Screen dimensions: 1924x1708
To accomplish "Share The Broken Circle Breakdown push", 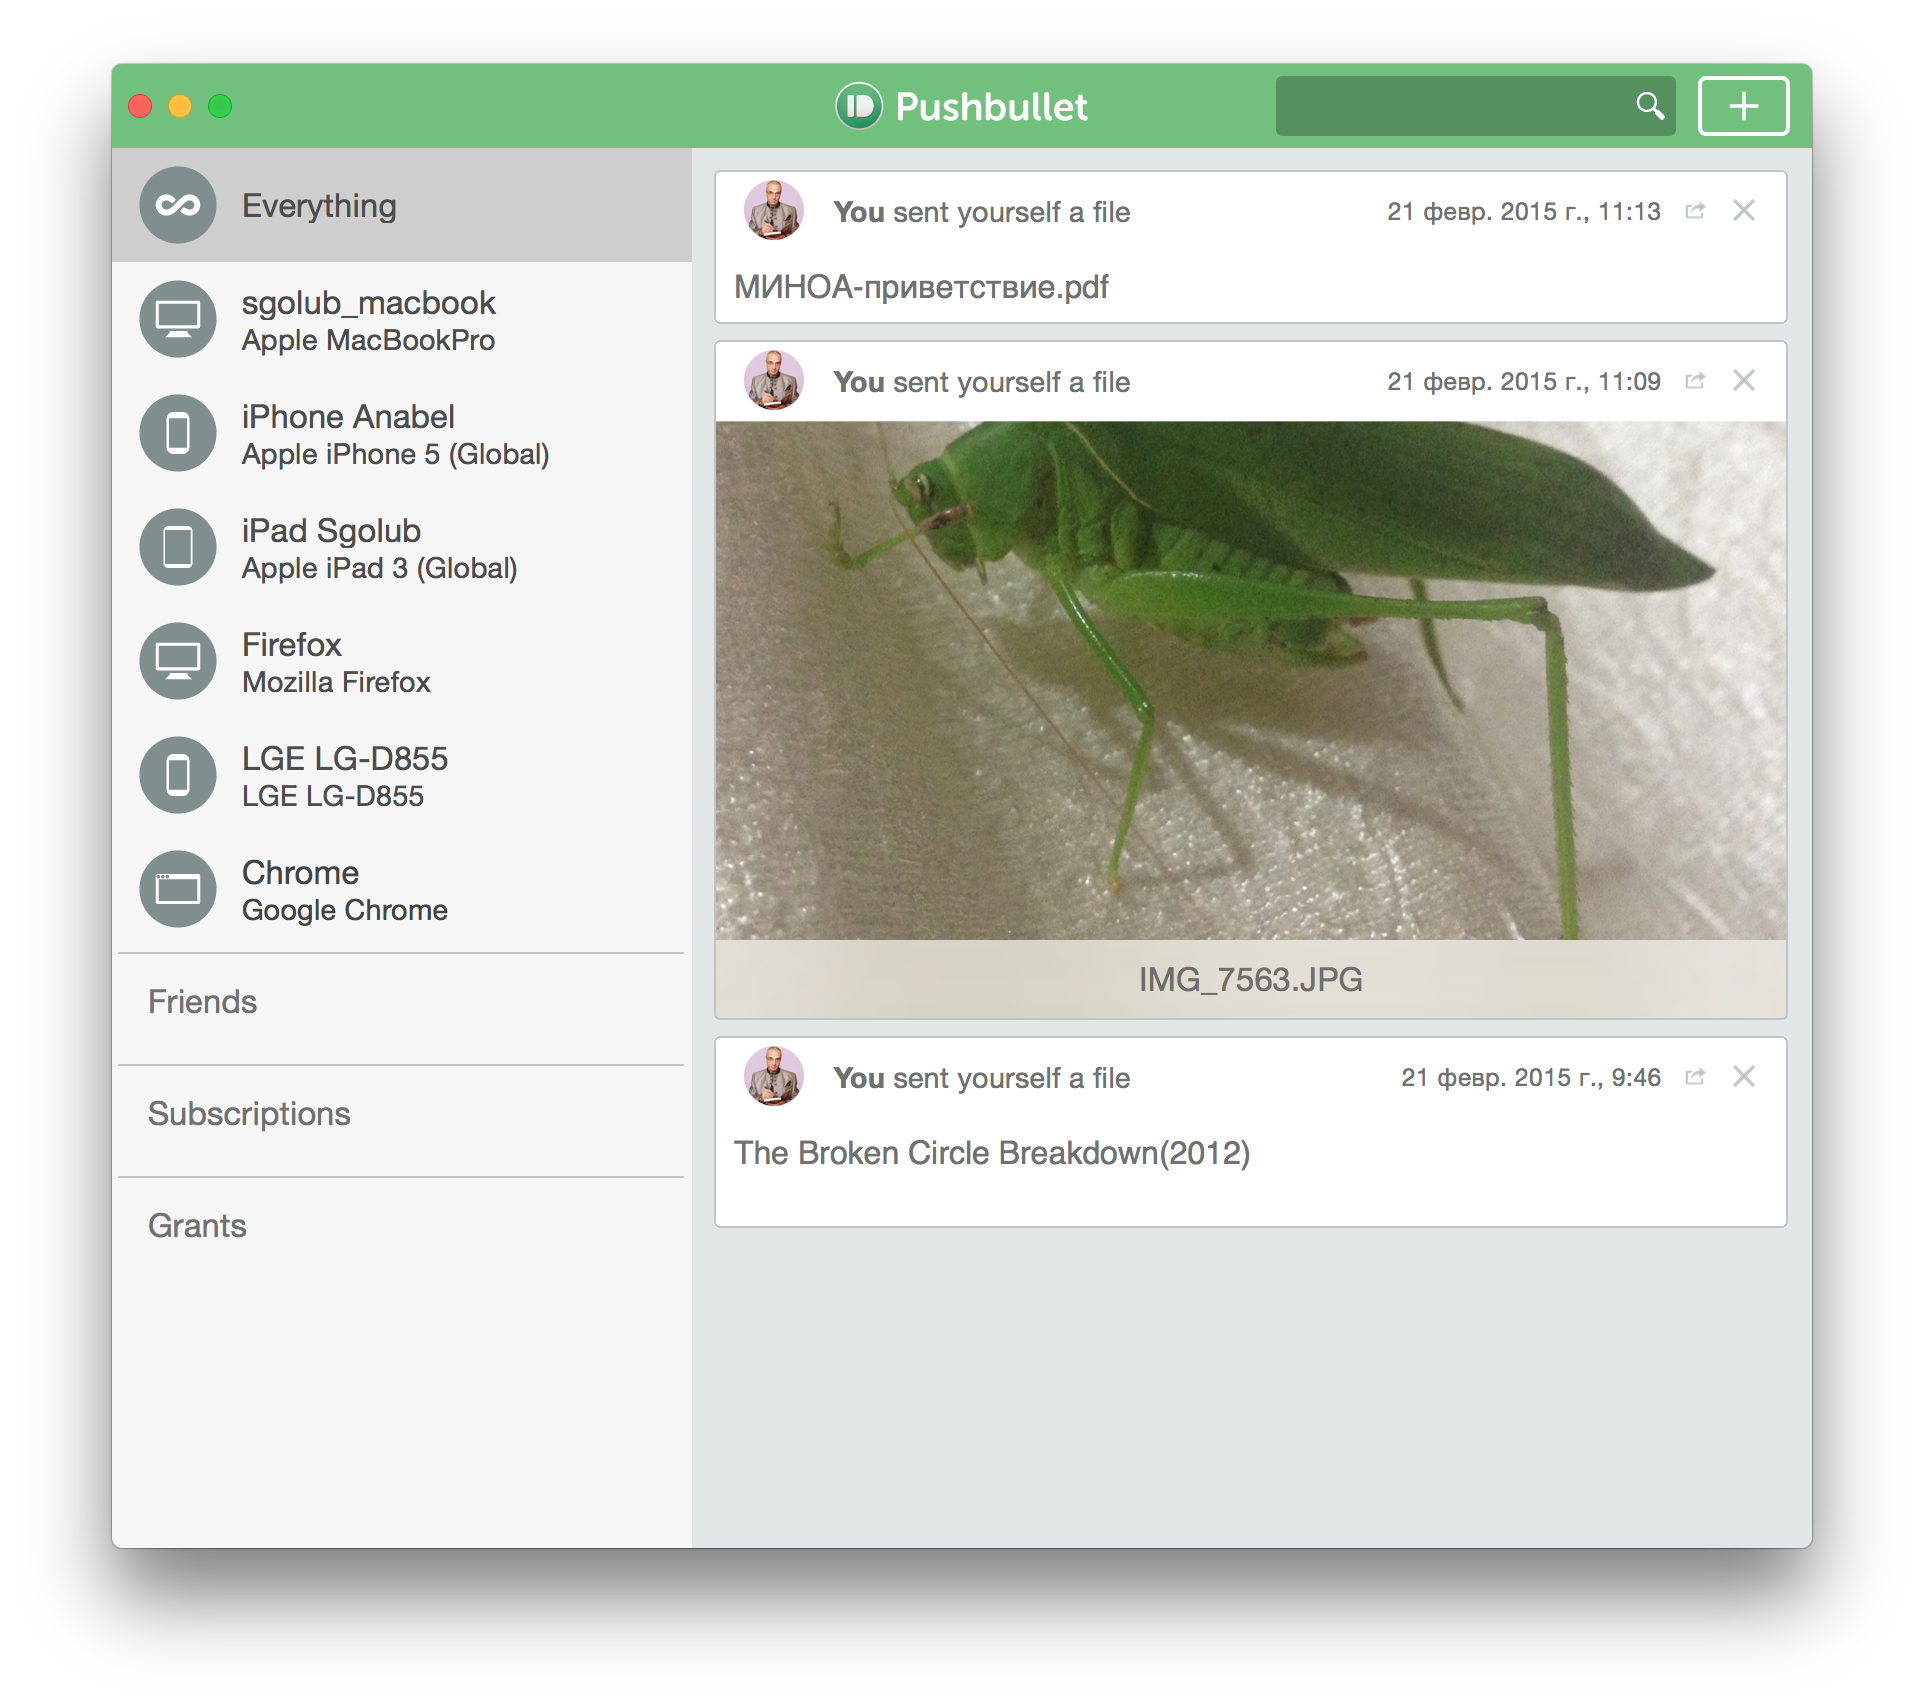I will [x=1694, y=1077].
